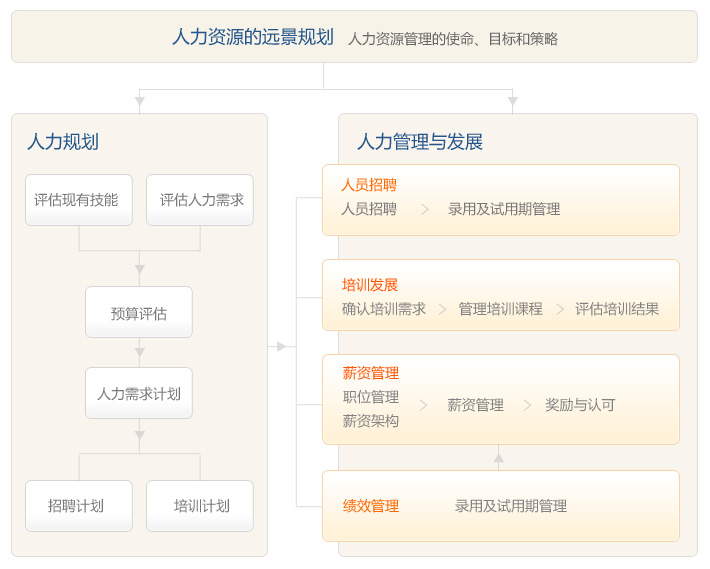Open 管理培训课程 step
Viewport: 710px width, 569px height.
500,309
